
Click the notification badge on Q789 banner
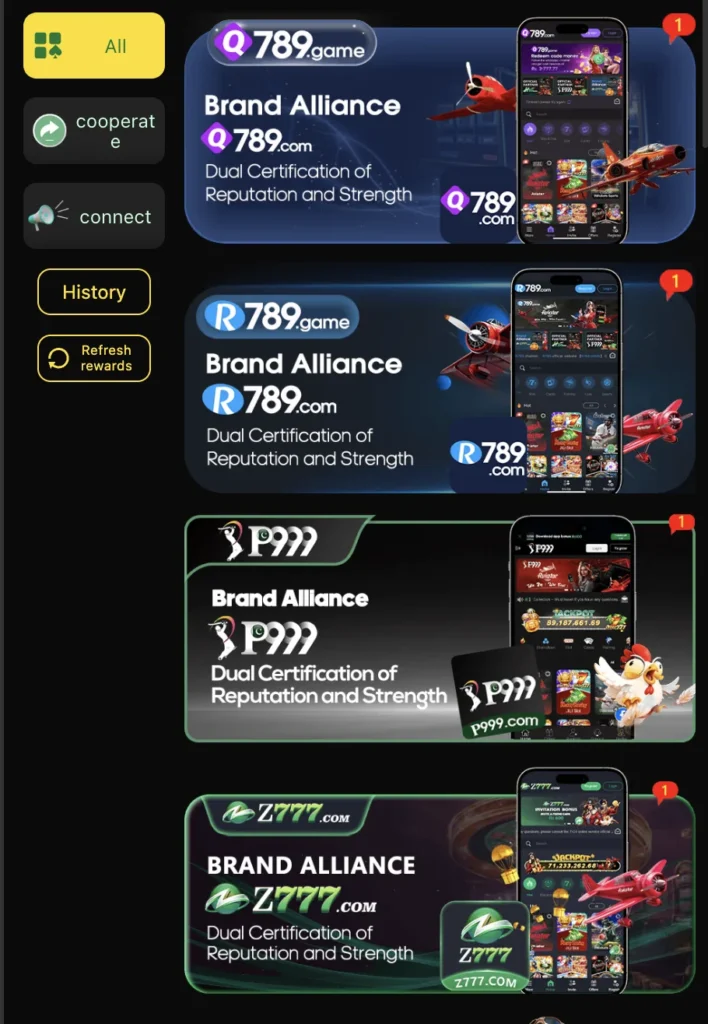(x=677, y=27)
